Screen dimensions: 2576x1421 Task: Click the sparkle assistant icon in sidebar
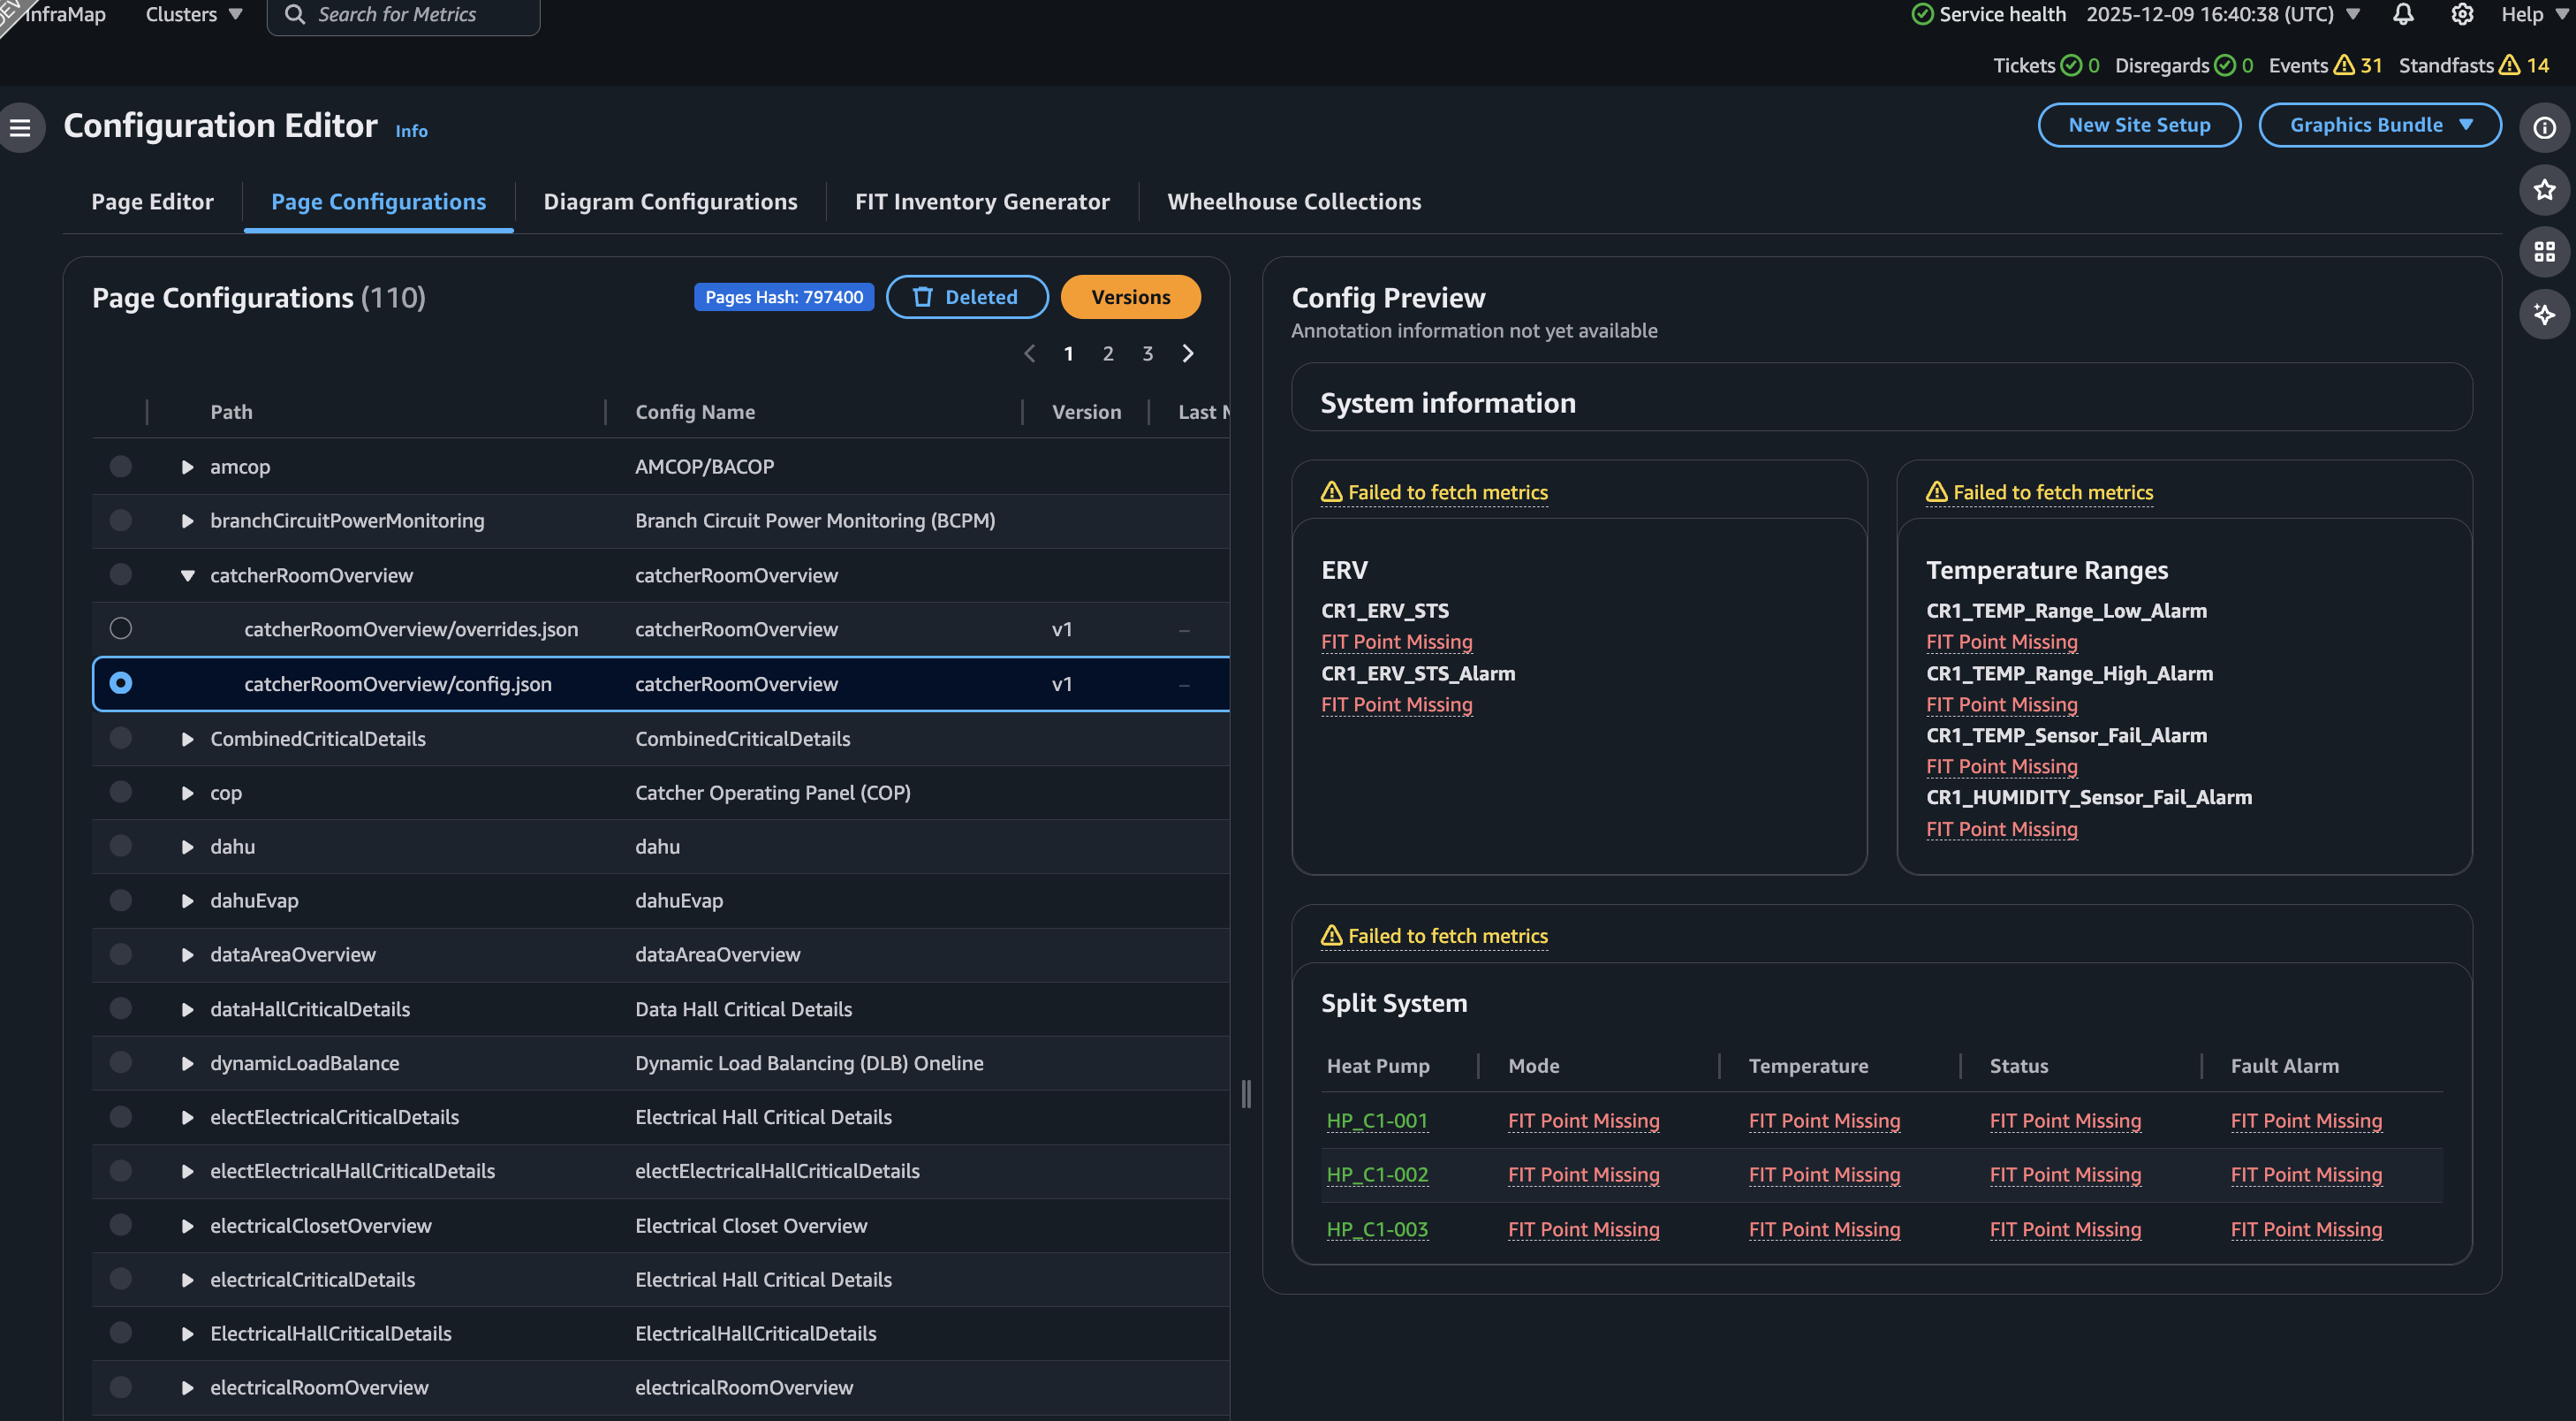(2544, 314)
